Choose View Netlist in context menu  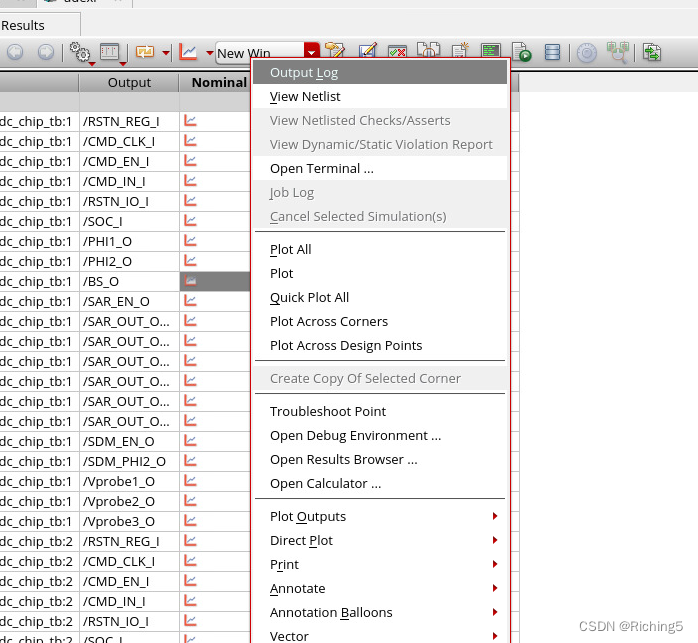coord(380,96)
